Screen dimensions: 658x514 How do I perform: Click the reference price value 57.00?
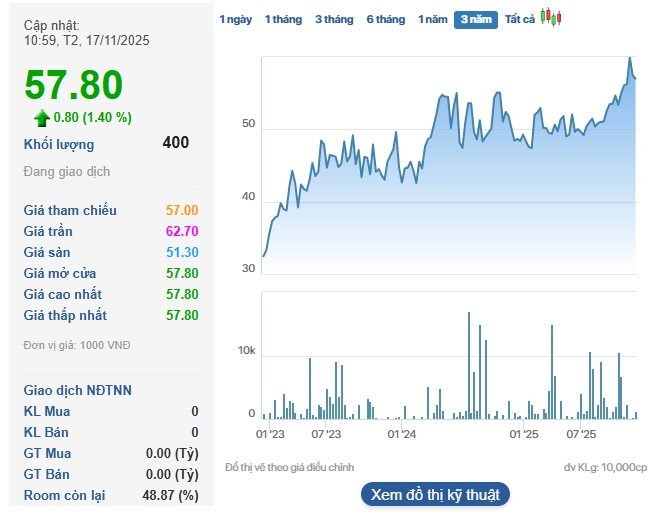click(182, 210)
